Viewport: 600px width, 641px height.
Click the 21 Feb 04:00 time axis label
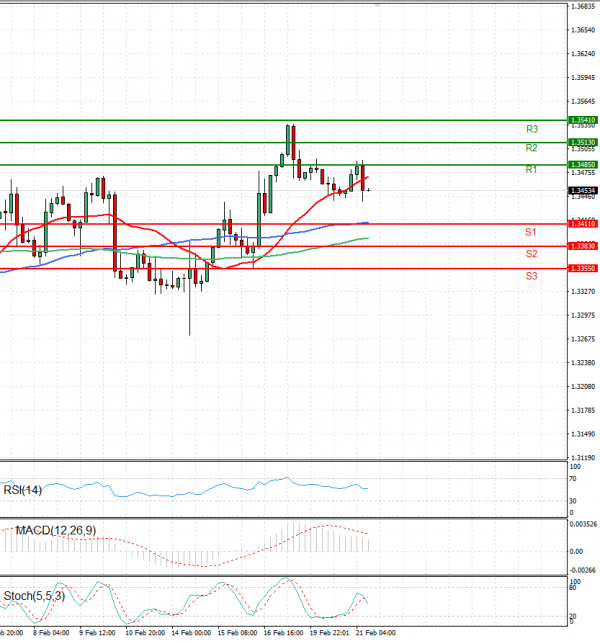pos(376,633)
